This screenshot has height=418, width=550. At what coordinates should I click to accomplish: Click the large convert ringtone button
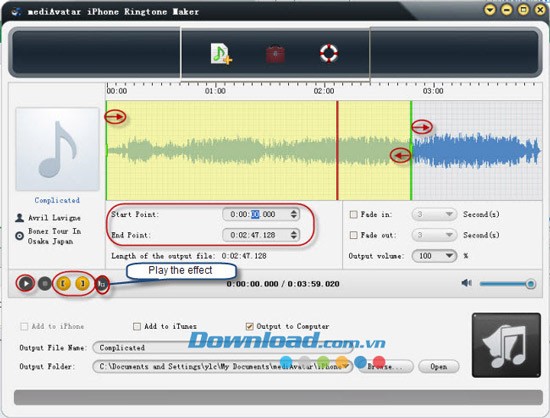tap(506, 345)
